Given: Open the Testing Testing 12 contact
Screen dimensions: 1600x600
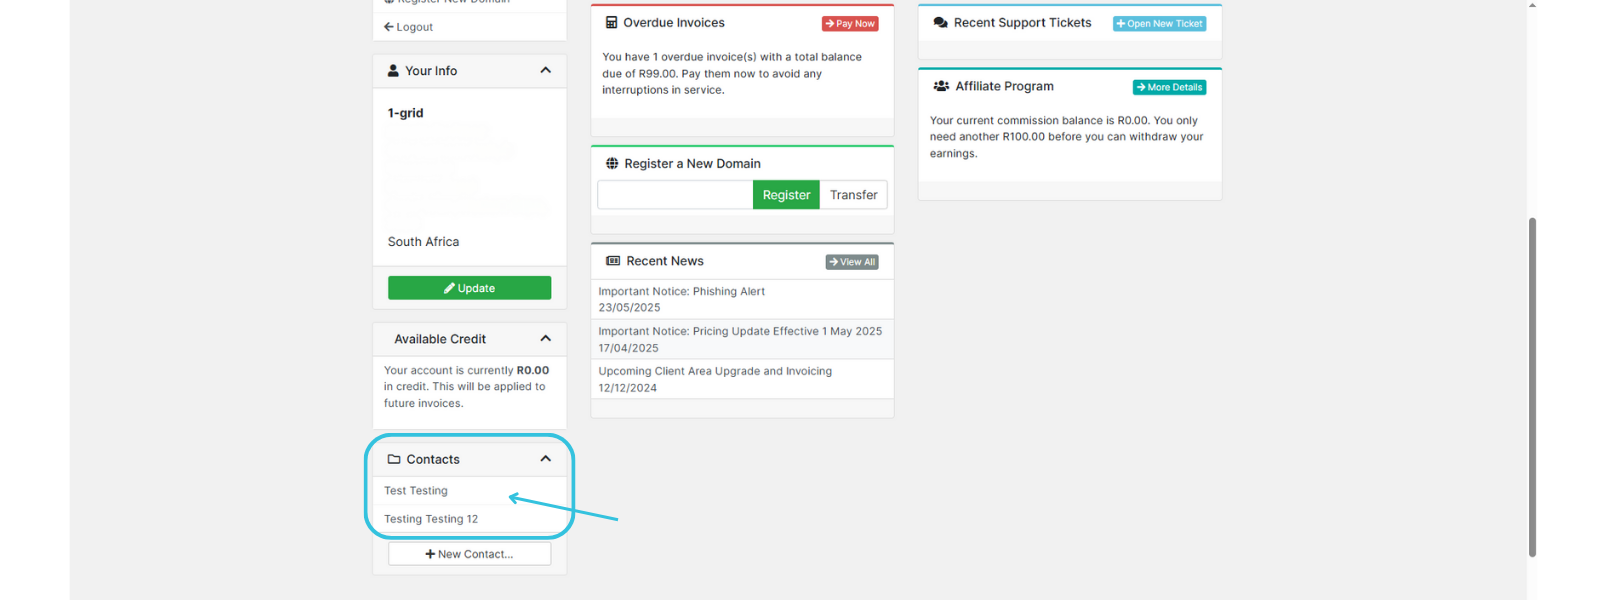Looking at the screenshot, I should point(431,519).
